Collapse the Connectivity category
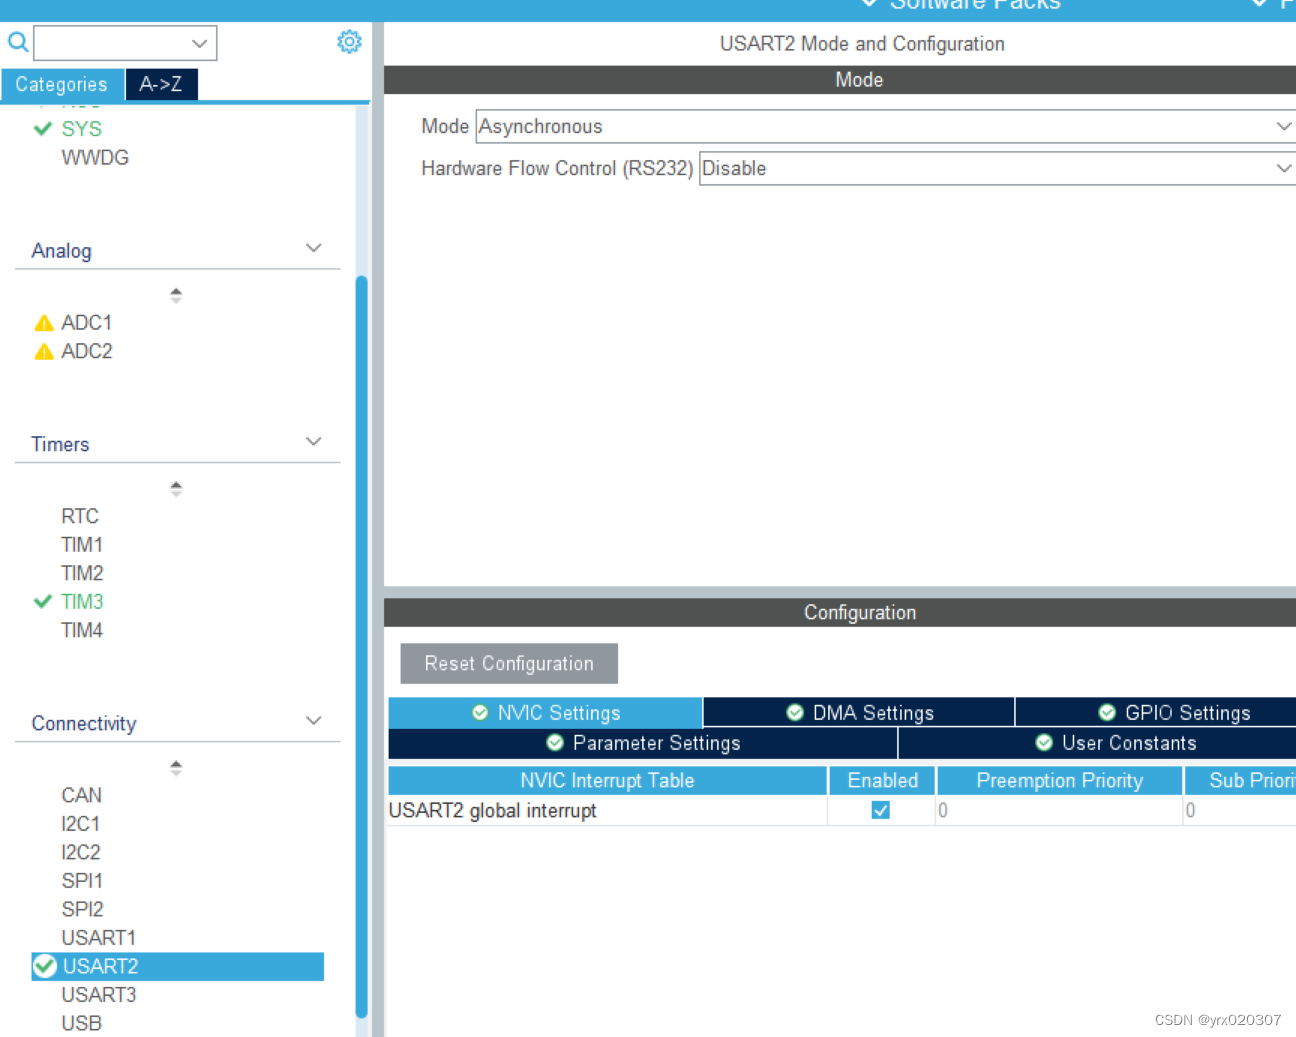1296x1037 pixels. (314, 721)
